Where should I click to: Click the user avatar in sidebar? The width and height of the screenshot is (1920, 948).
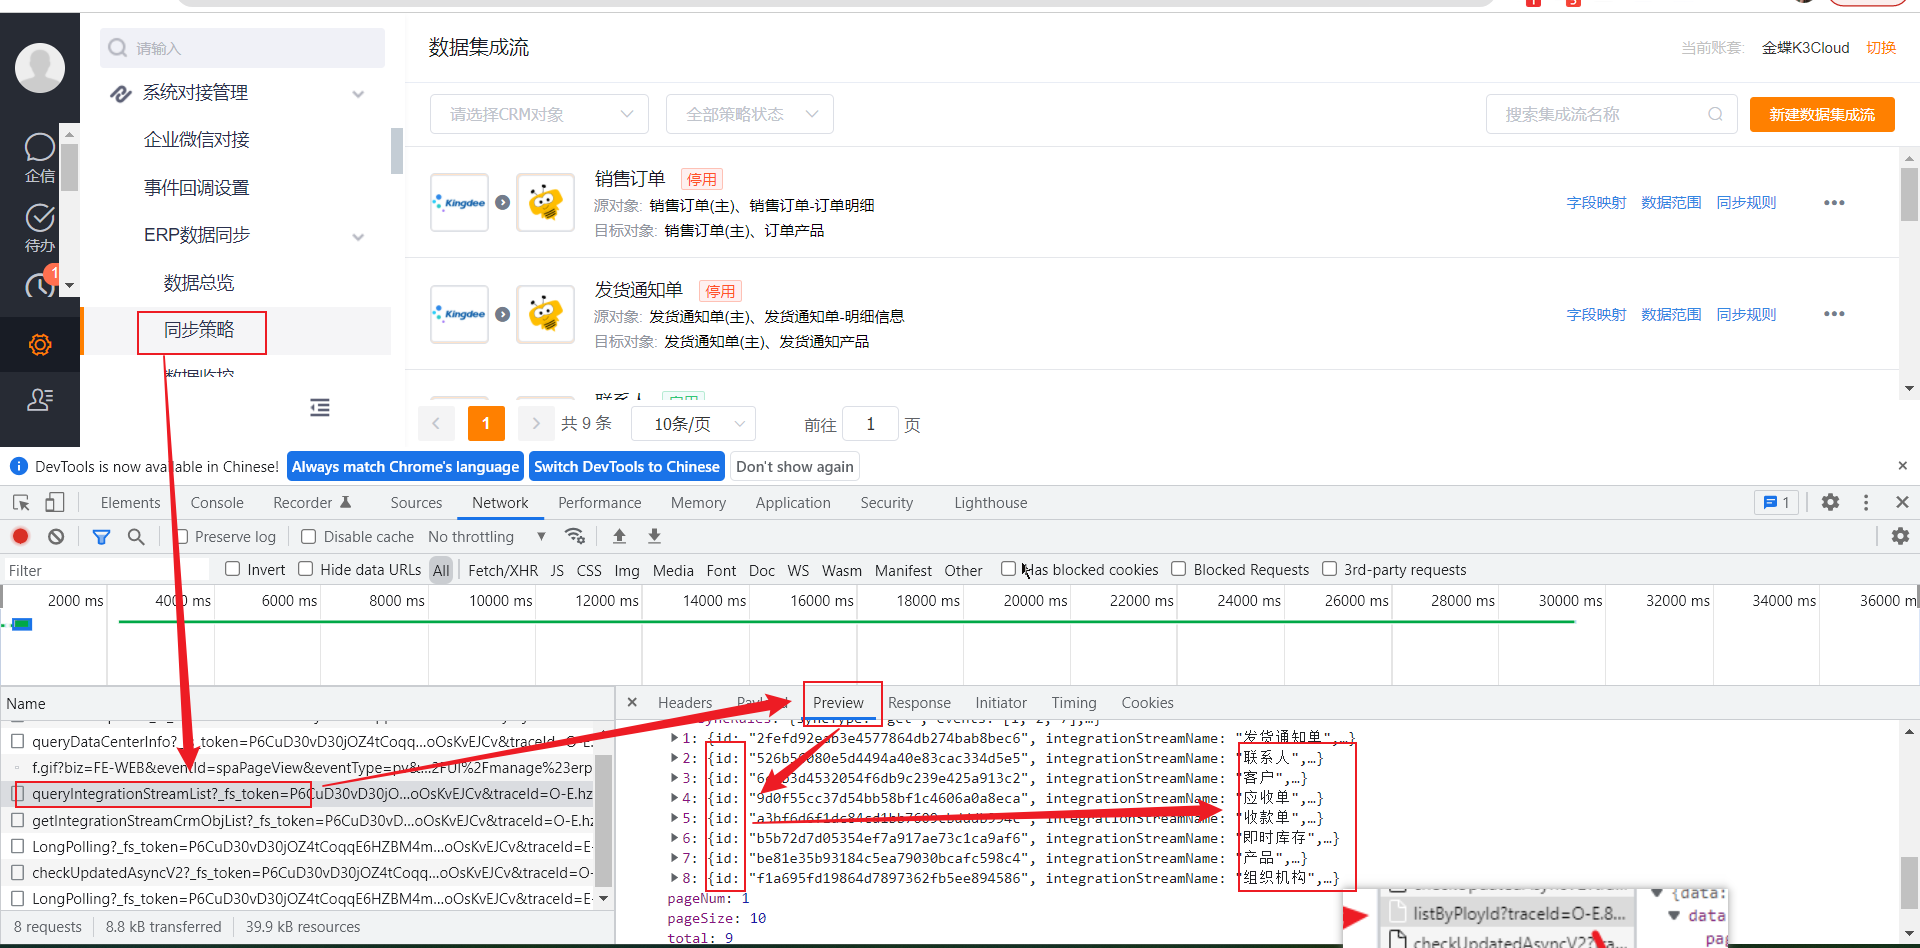[x=40, y=68]
